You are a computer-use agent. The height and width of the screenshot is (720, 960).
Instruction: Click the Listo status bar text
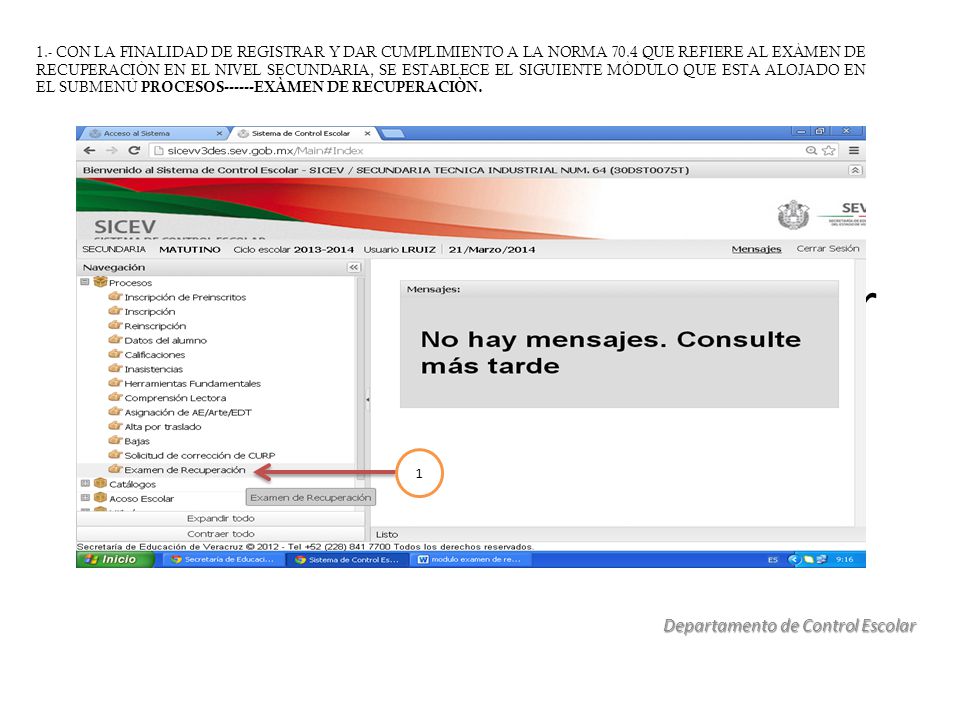tap(386, 534)
